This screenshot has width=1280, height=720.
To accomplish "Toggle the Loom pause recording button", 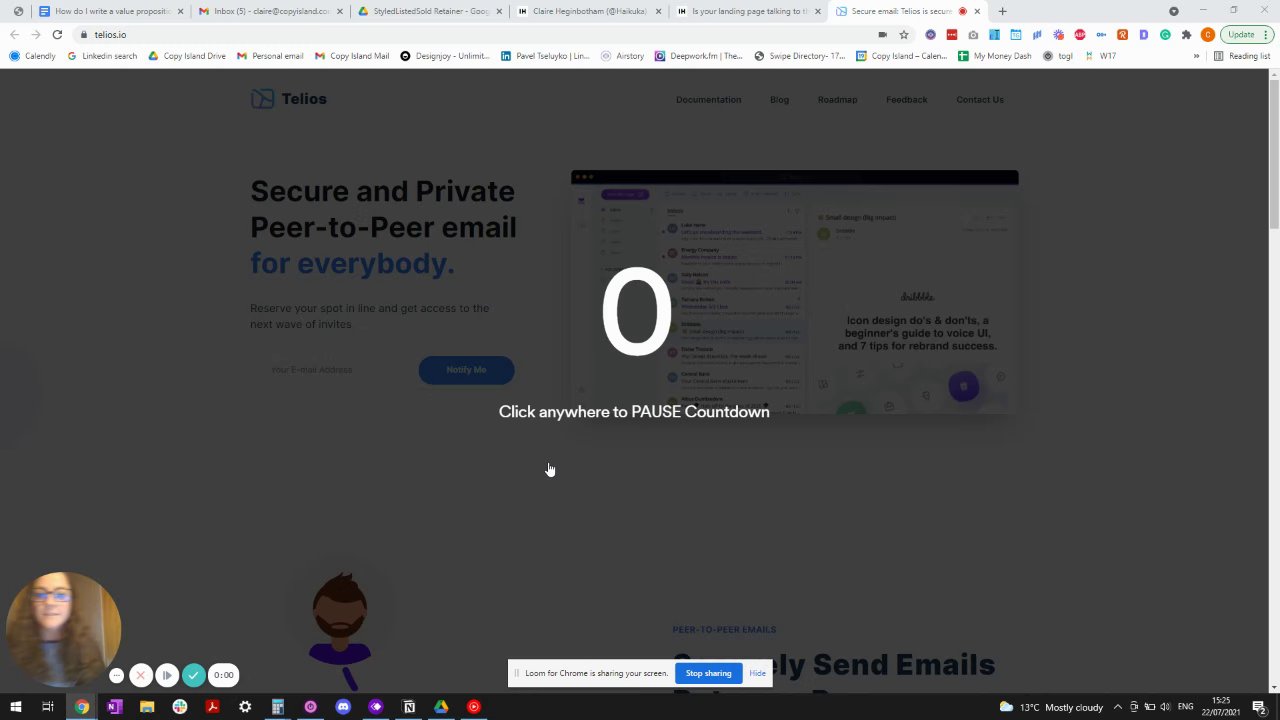I will 167,675.
